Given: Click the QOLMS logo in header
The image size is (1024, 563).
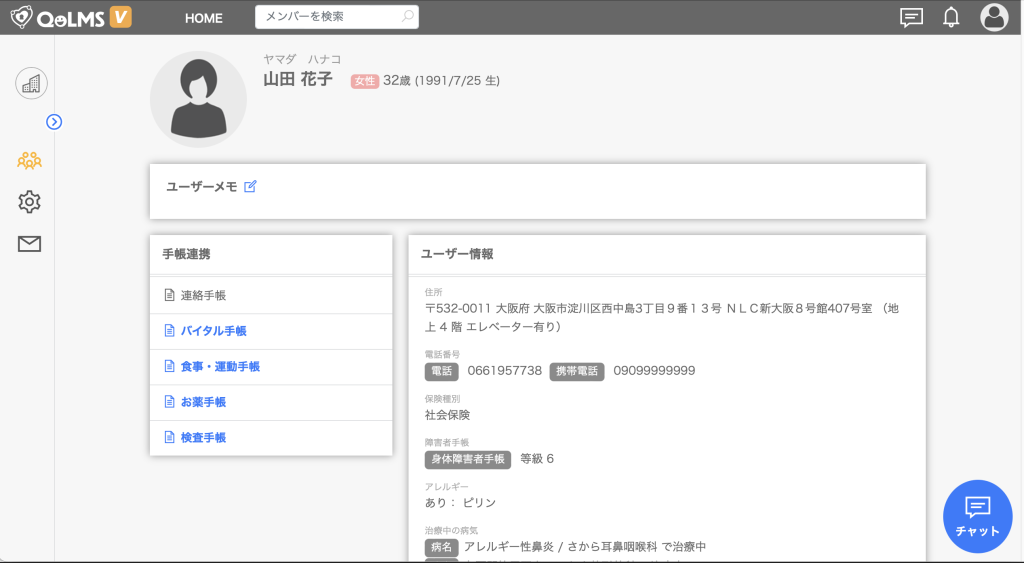Looking at the screenshot, I should click(70, 17).
